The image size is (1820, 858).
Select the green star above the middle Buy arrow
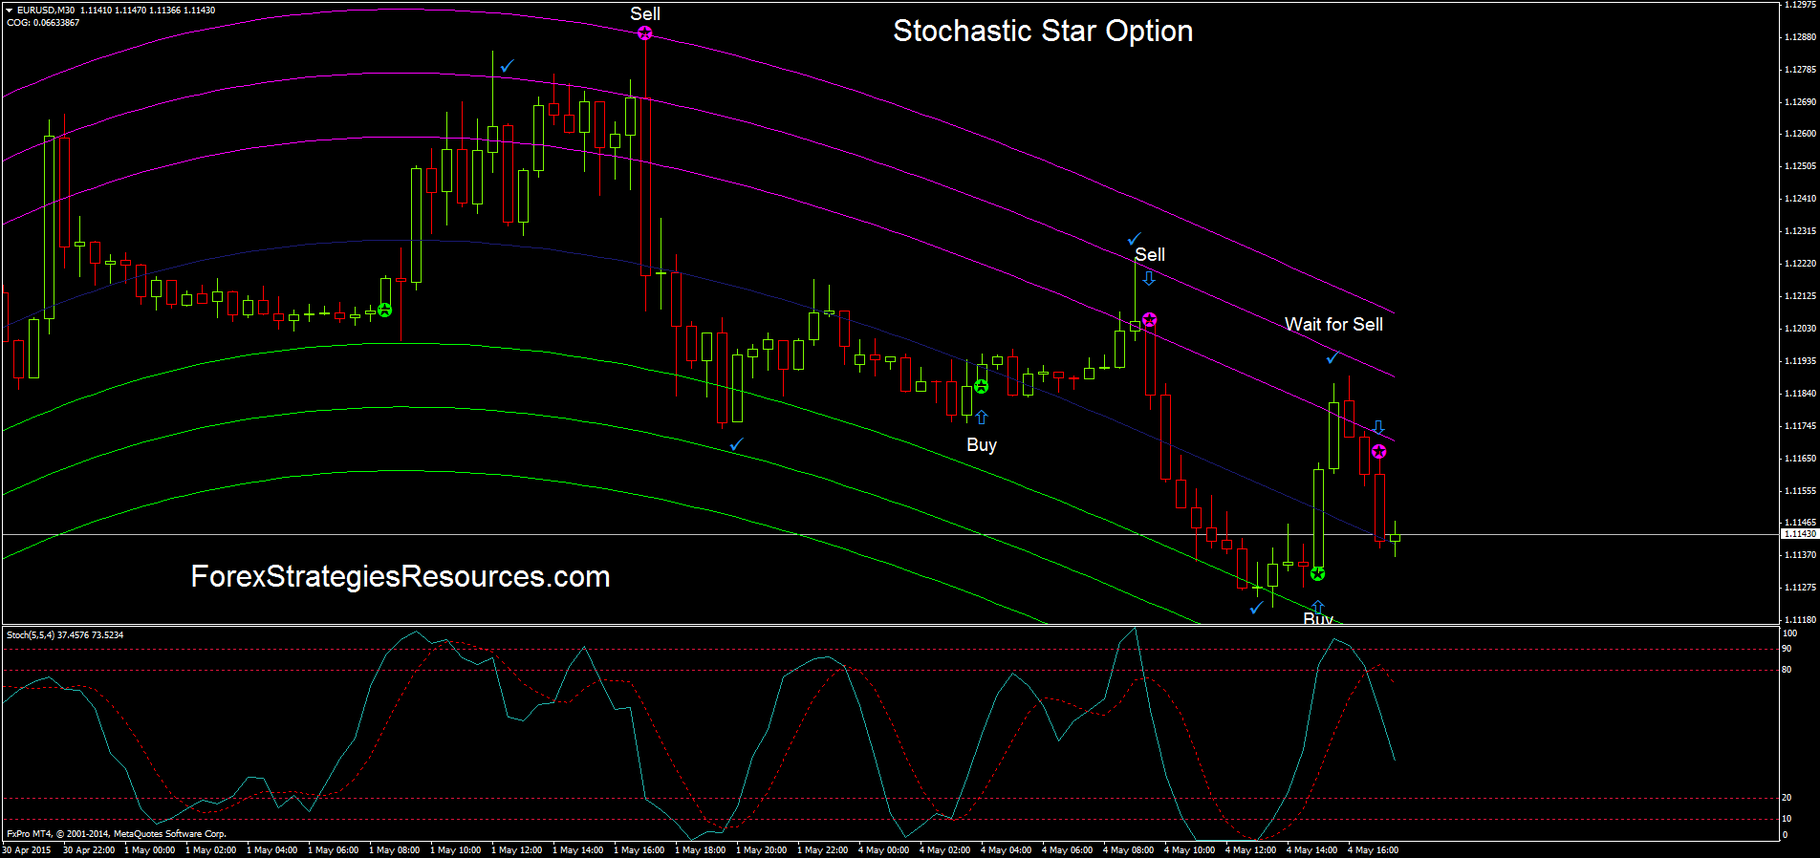click(x=981, y=387)
